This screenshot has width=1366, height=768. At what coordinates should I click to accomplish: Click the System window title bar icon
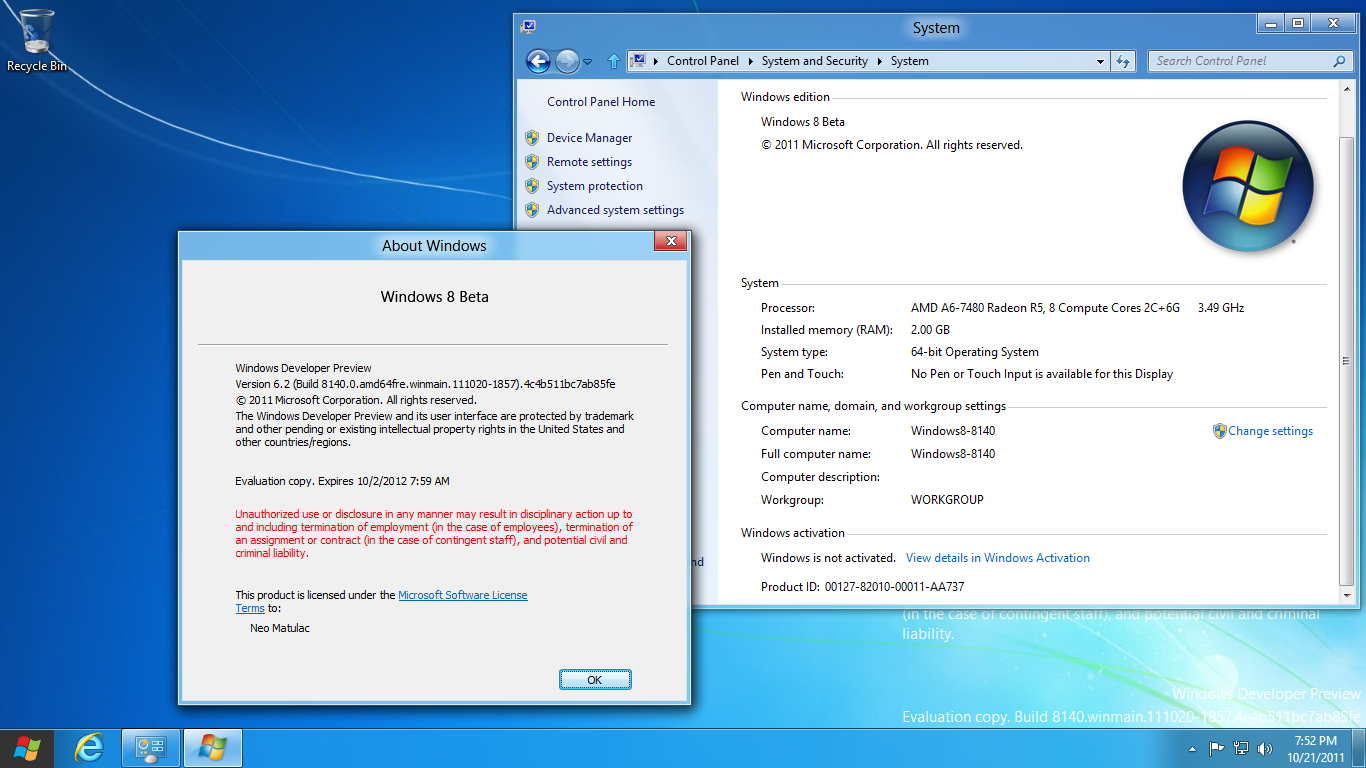pyautogui.click(x=528, y=27)
